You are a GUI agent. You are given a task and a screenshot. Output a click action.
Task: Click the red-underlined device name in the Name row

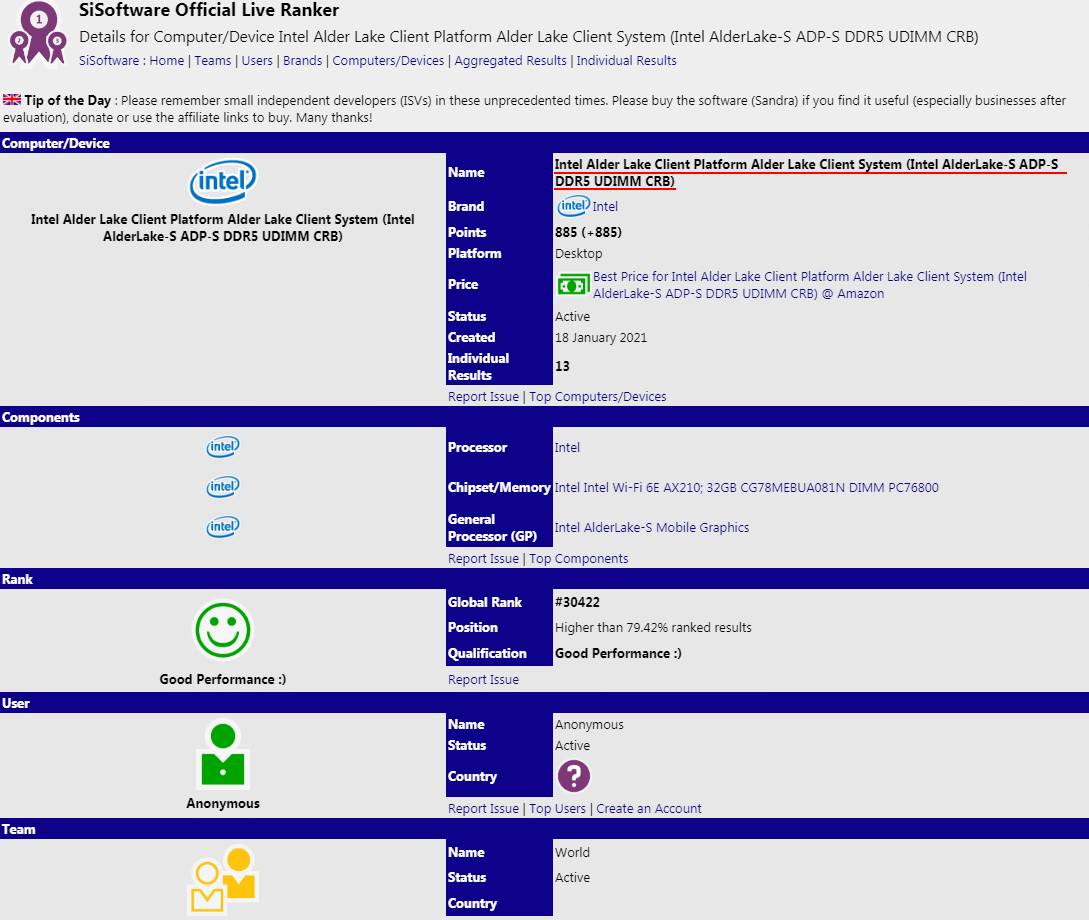(x=806, y=173)
